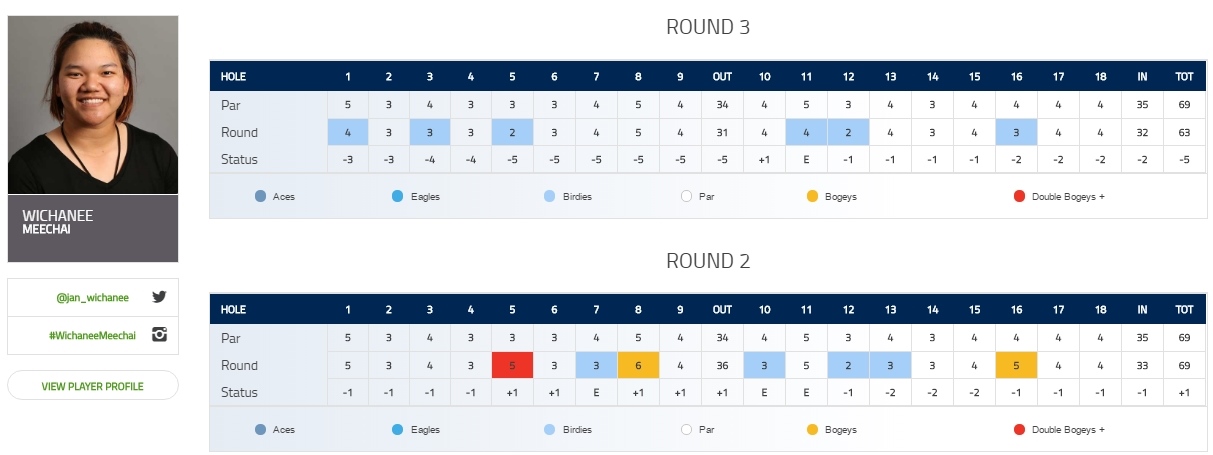The image size is (1213, 455).
Task: Click the Round 3 Aces legend dot
Action: pyautogui.click(x=261, y=196)
